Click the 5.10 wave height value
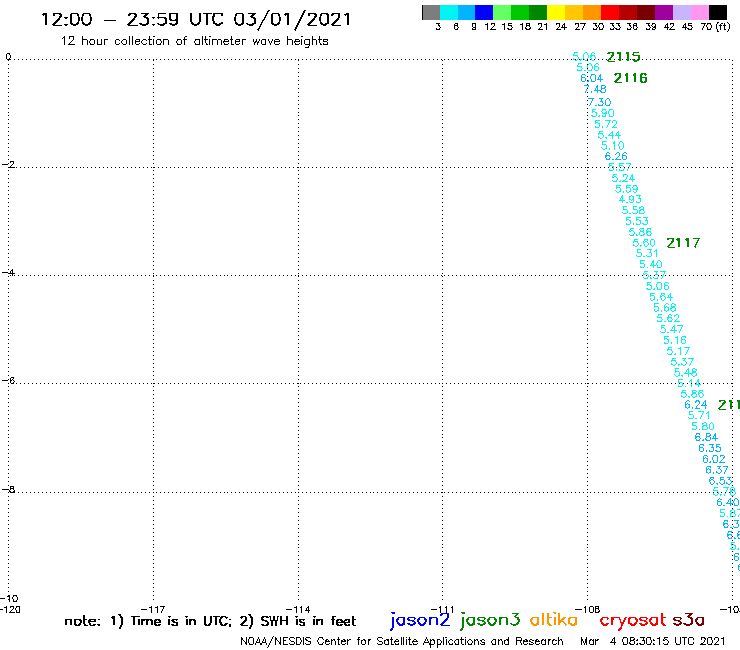 [613, 145]
